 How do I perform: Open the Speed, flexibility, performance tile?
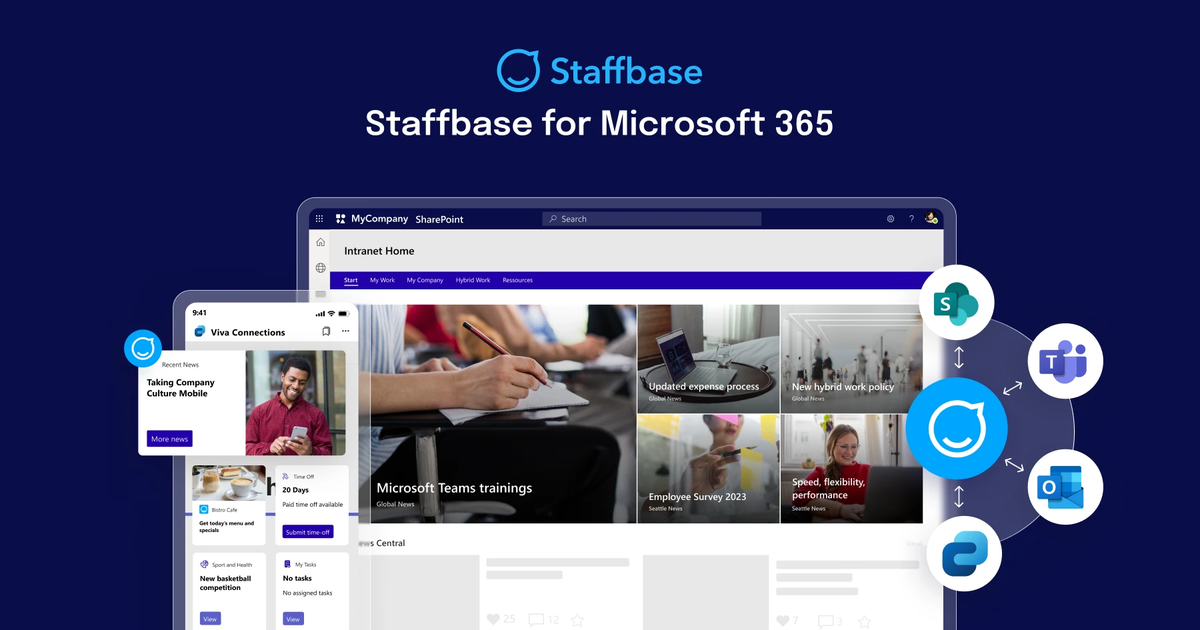851,469
